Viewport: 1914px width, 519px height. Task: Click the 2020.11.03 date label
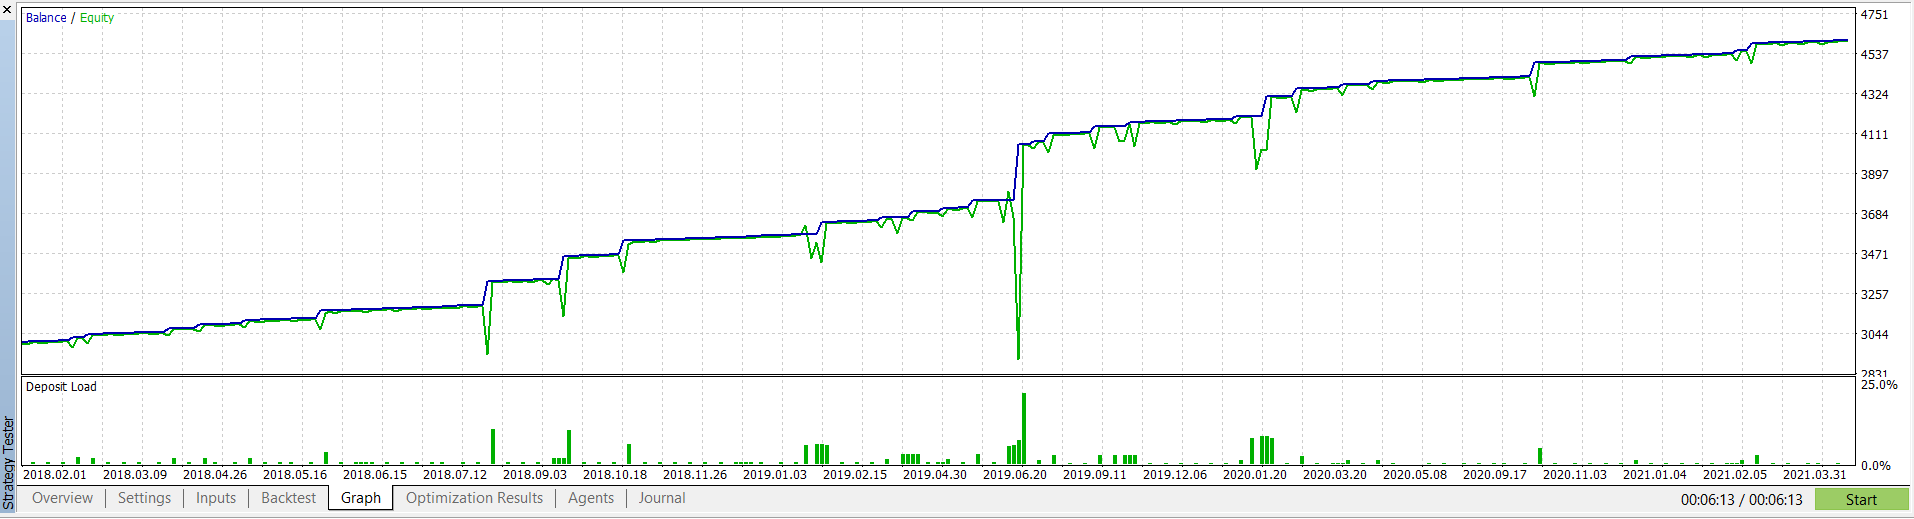point(1575,475)
